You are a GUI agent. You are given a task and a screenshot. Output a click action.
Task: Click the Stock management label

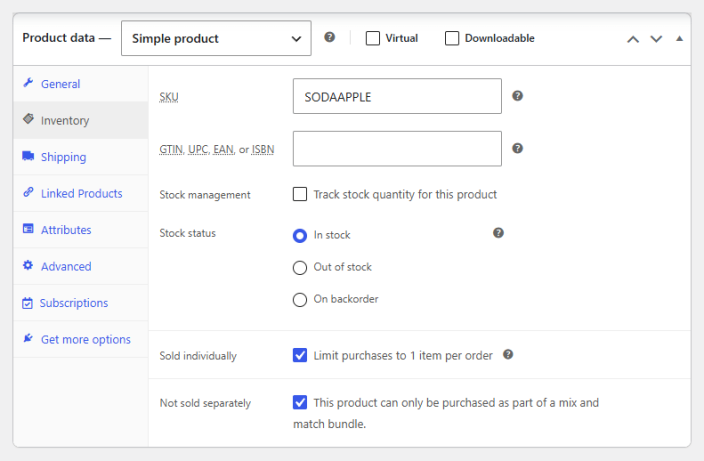pos(205,195)
